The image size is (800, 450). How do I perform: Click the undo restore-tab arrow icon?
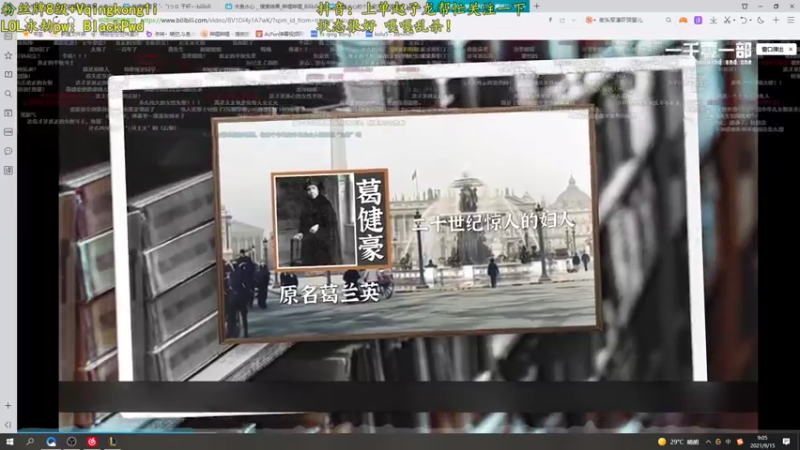(x=743, y=20)
